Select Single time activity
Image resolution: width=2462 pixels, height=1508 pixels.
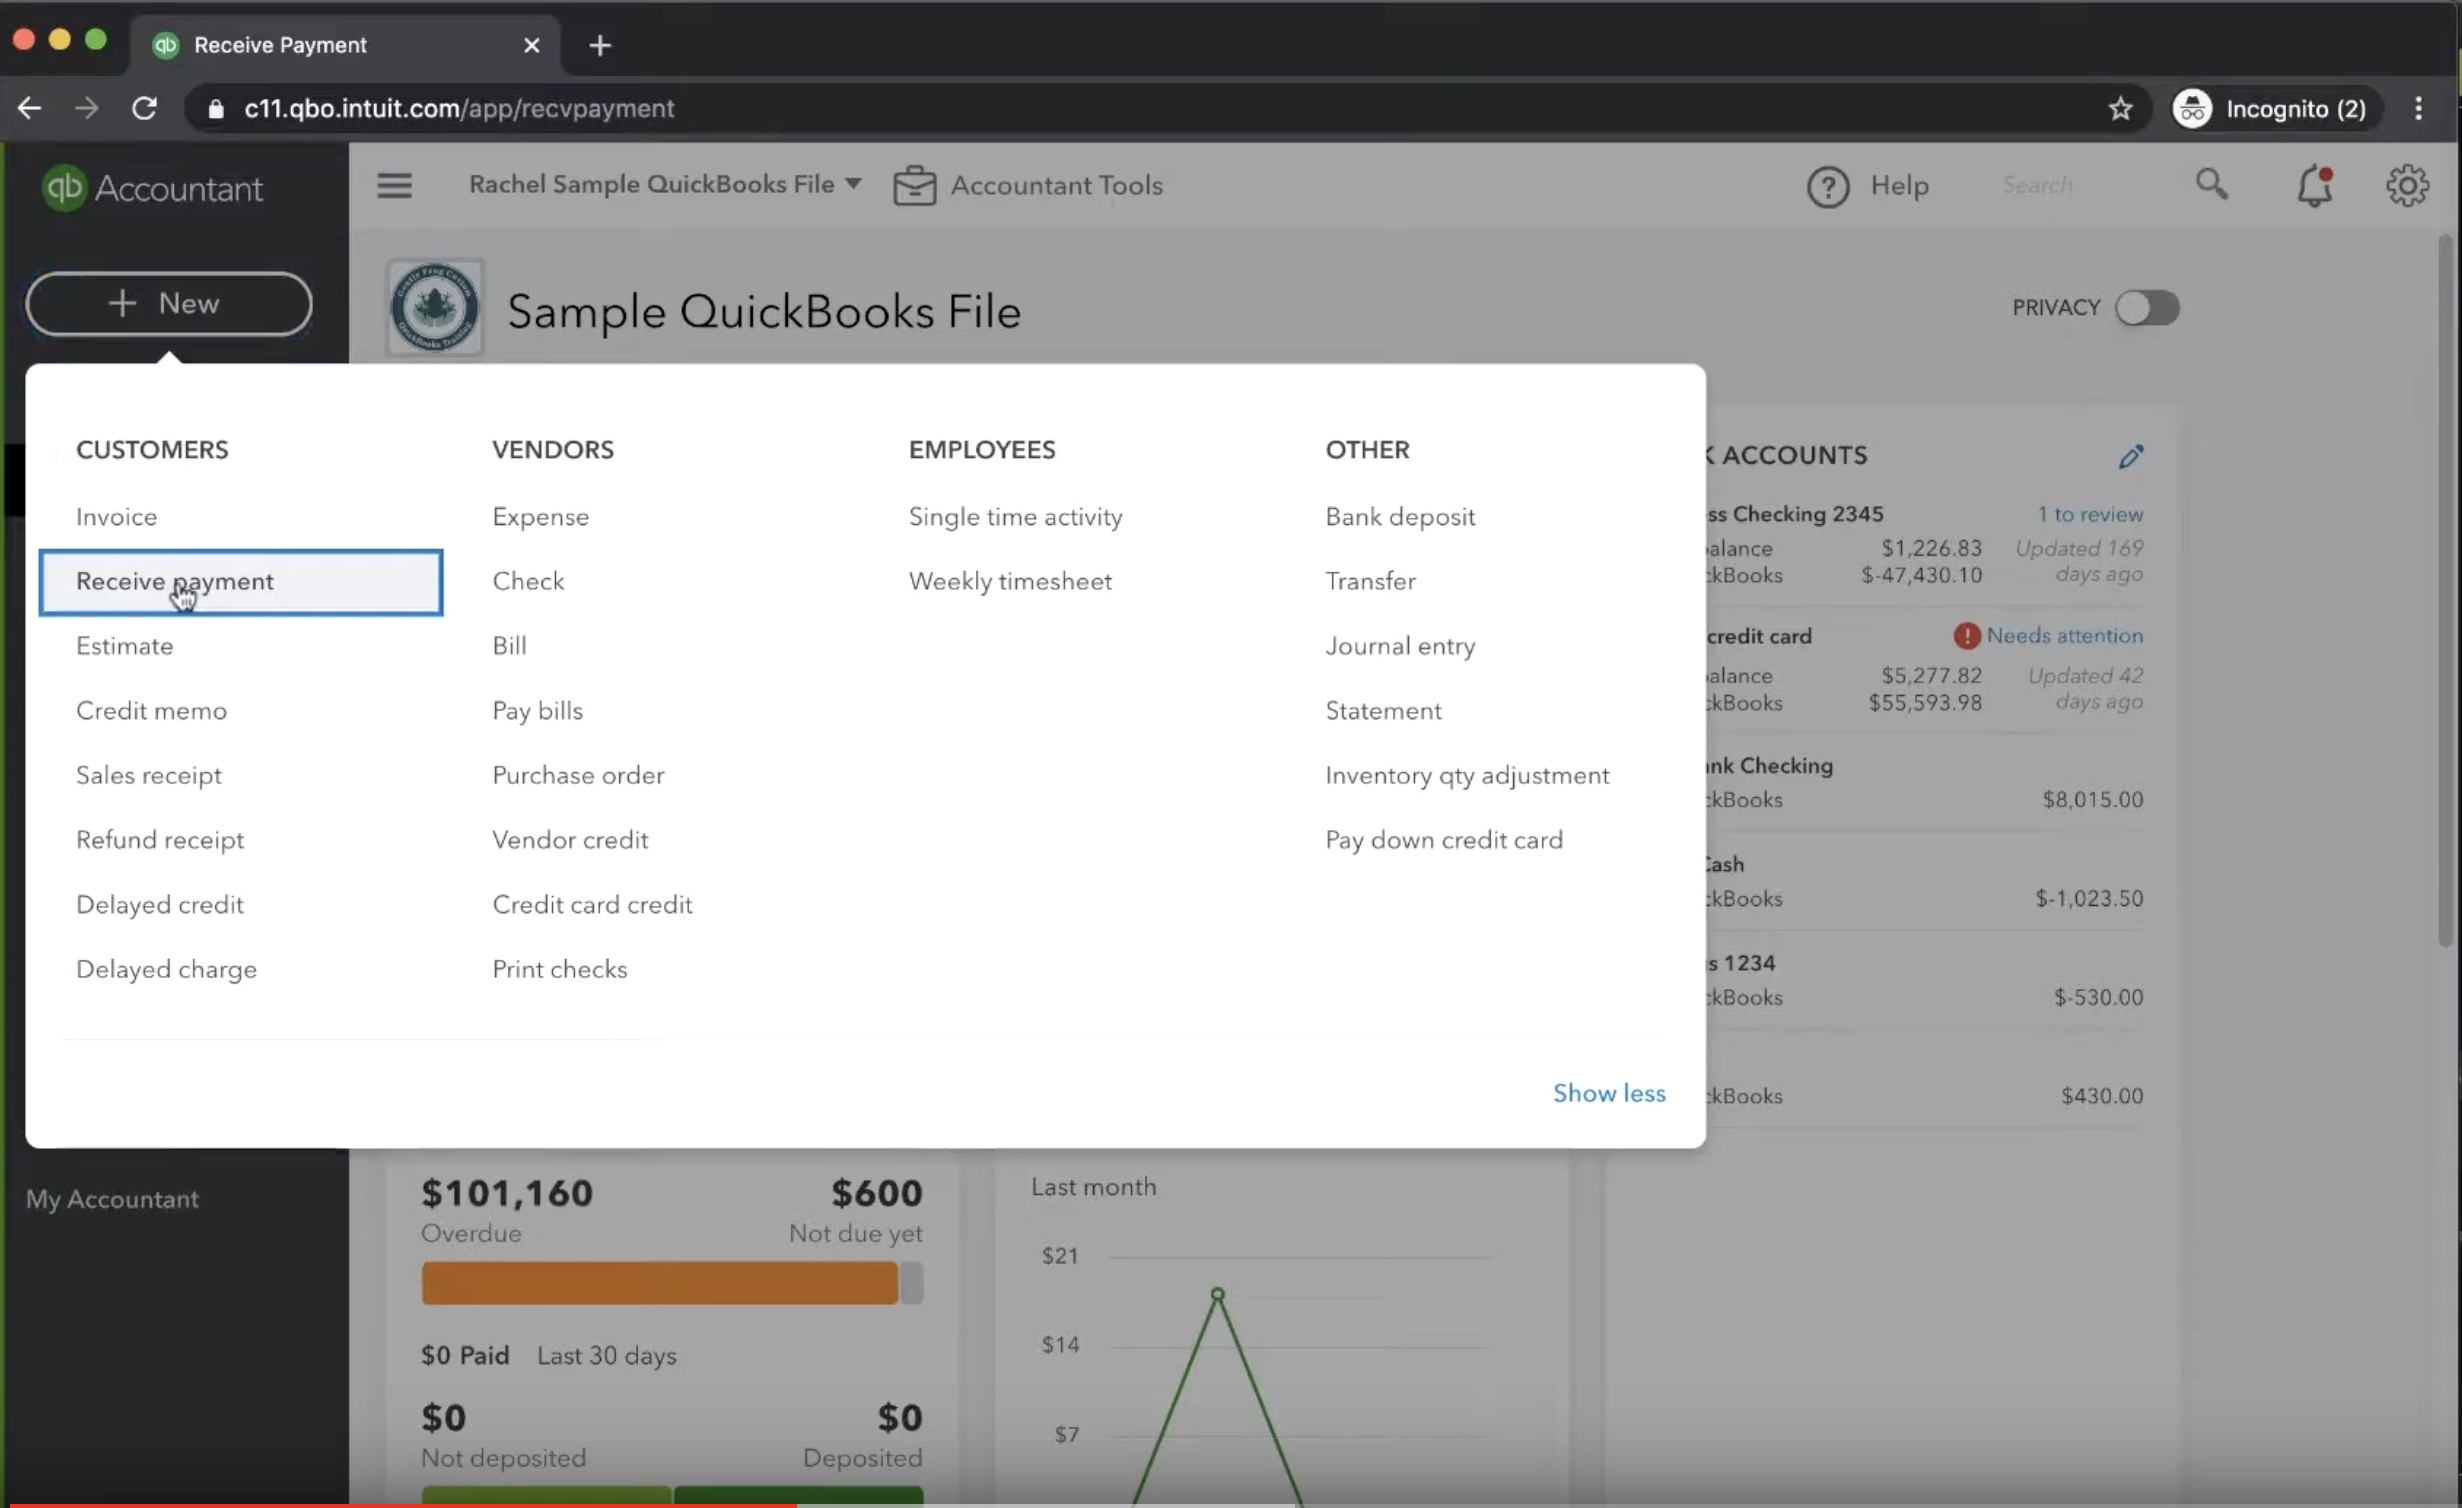pyautogui.click(x=1015, y=516)
